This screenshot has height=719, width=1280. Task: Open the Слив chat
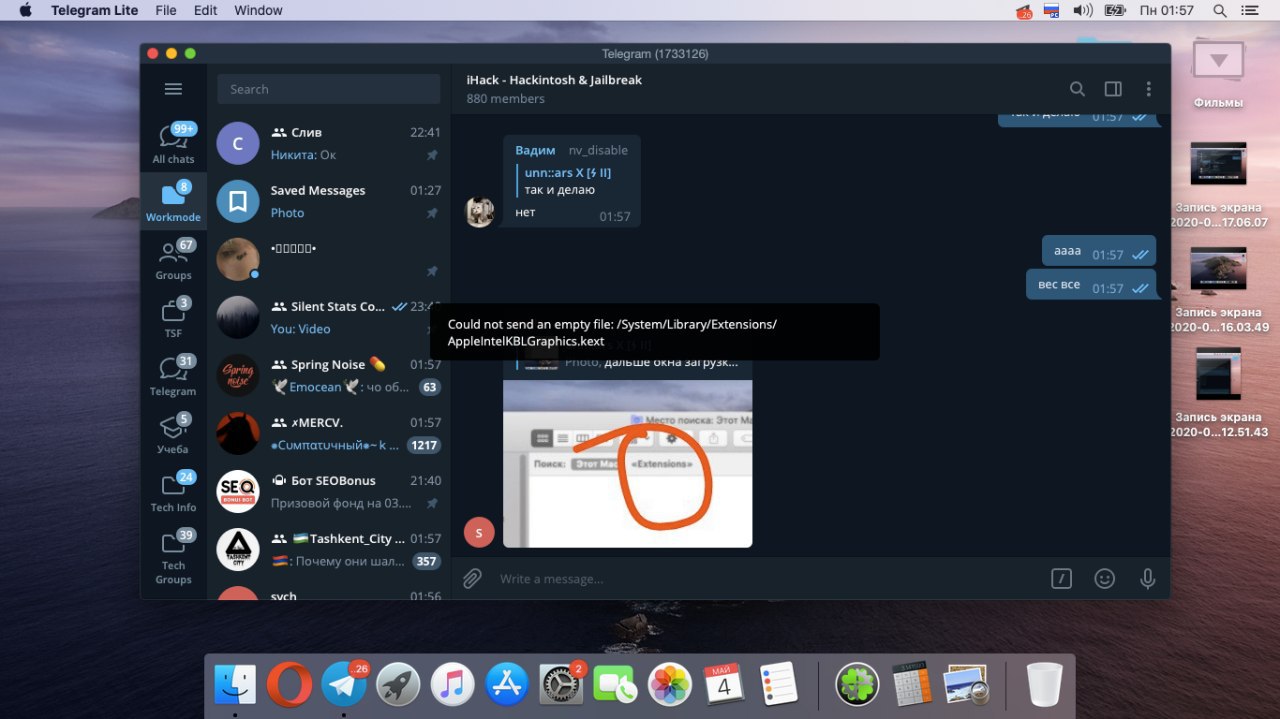coord(329,144)
